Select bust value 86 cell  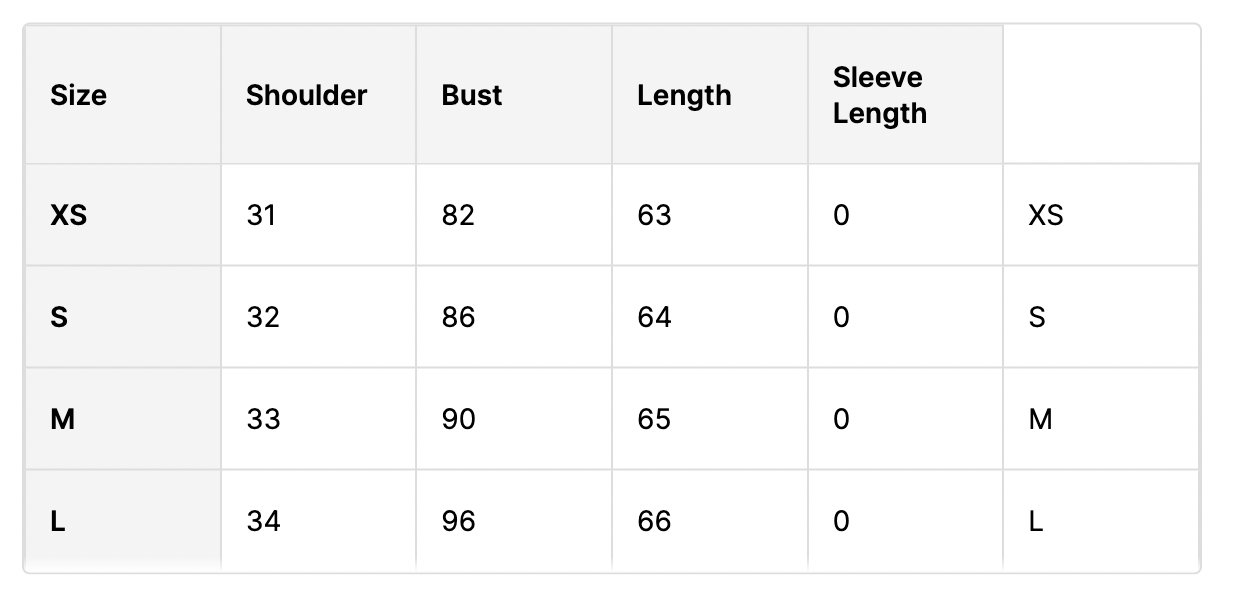tap(514, 317)
